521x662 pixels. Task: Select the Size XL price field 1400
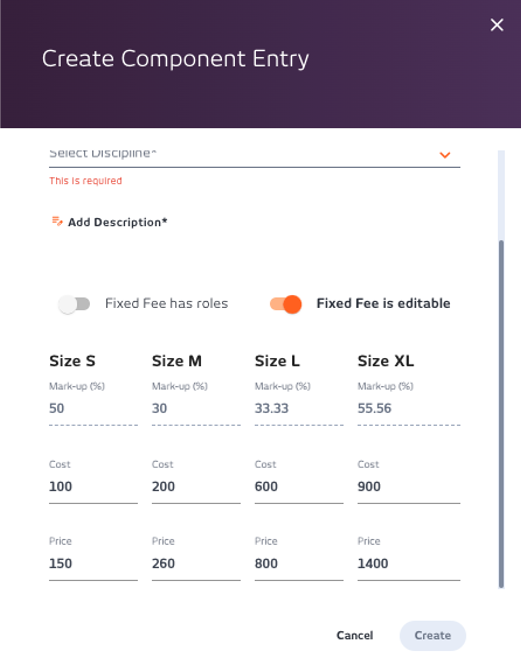pyautogui.click(x=409, y=563)
